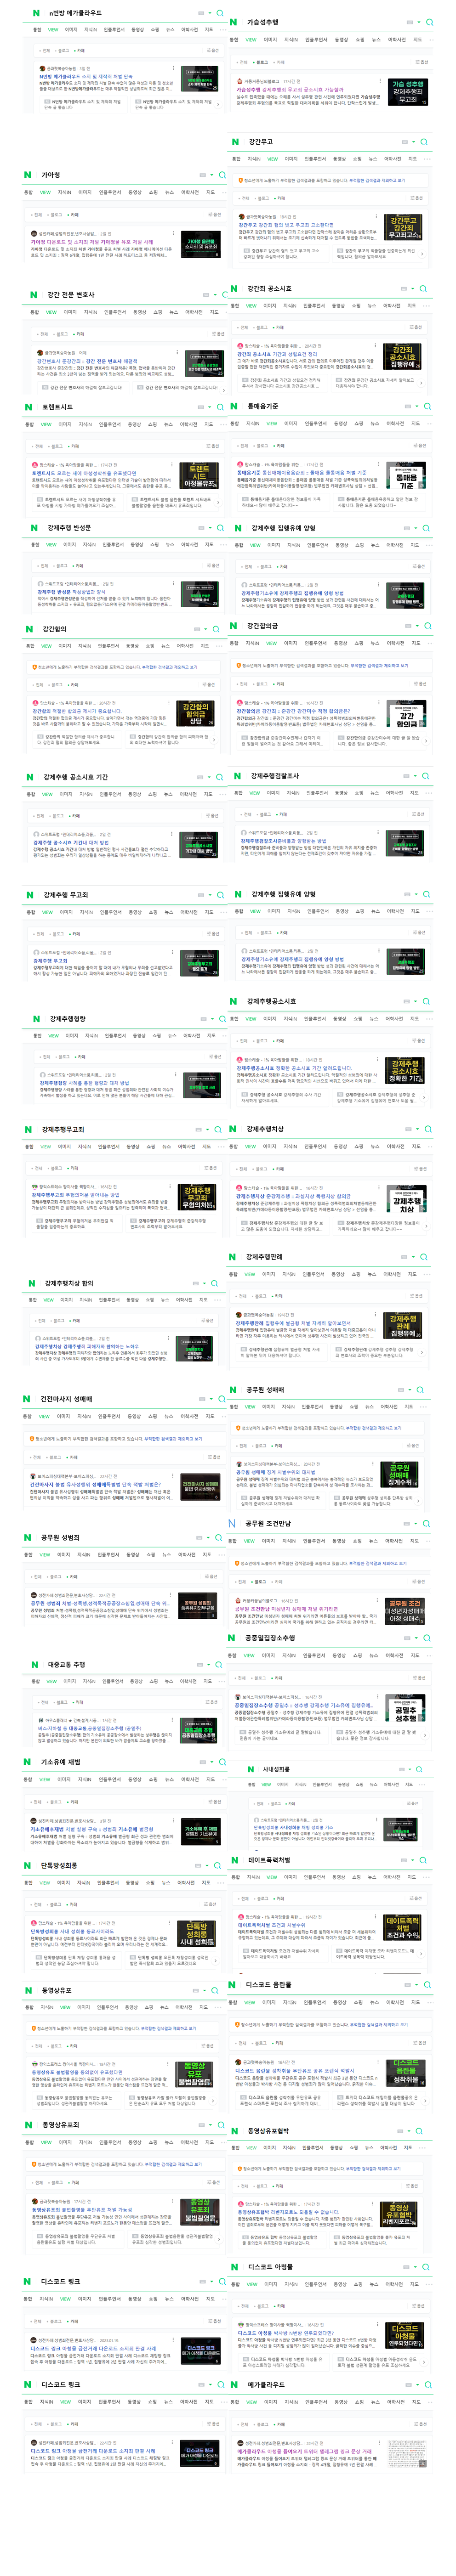Select the 카페 filter under the 강간무고 search

tap(280, 198)
